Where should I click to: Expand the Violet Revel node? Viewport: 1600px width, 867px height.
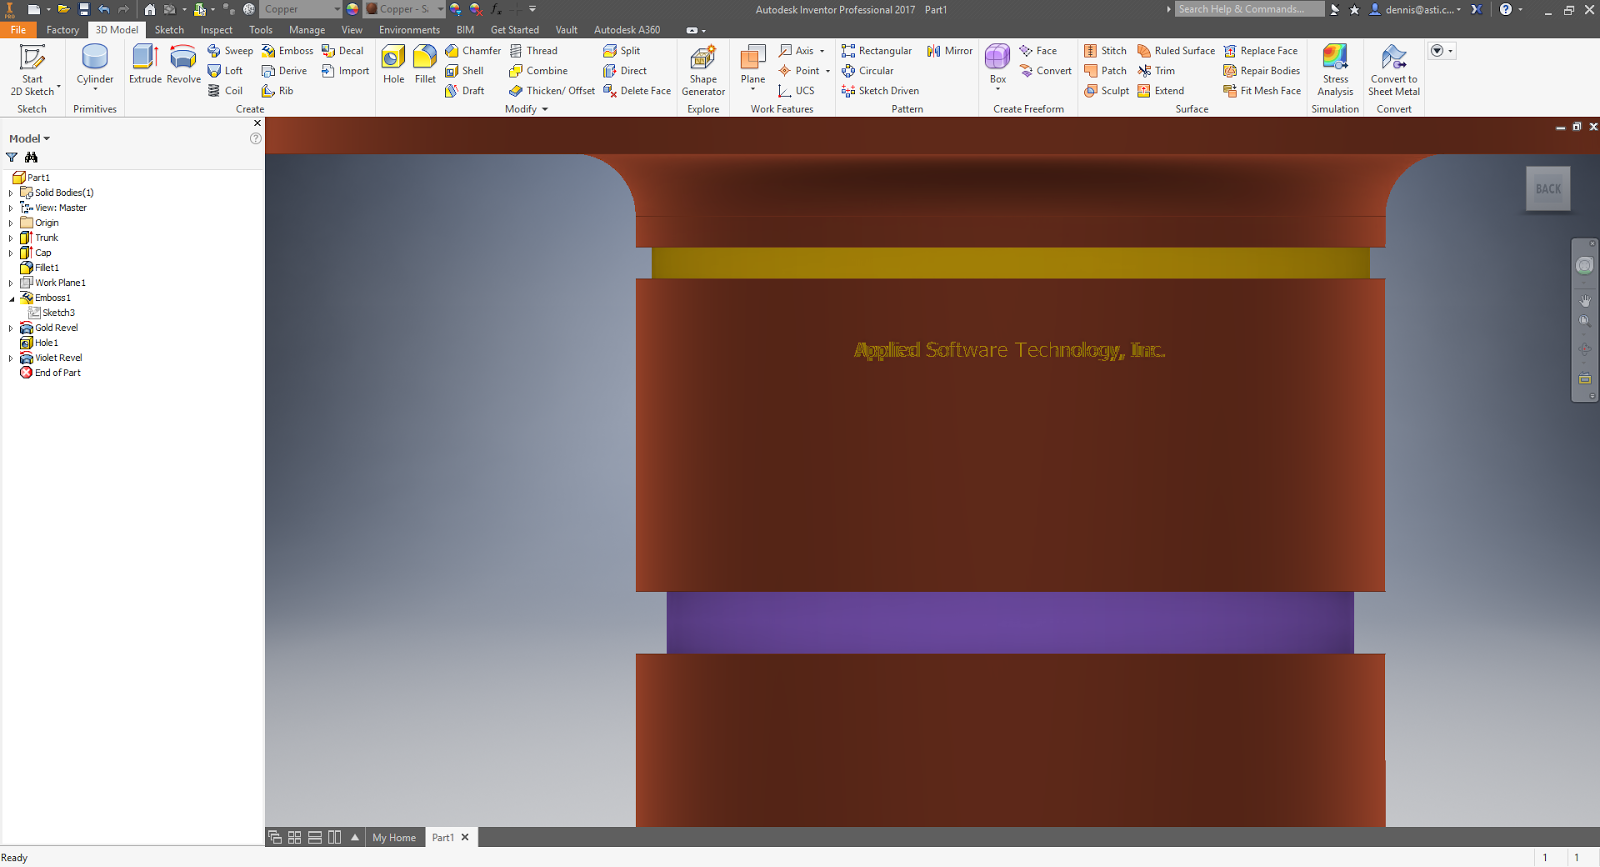(x=11, y=358)
